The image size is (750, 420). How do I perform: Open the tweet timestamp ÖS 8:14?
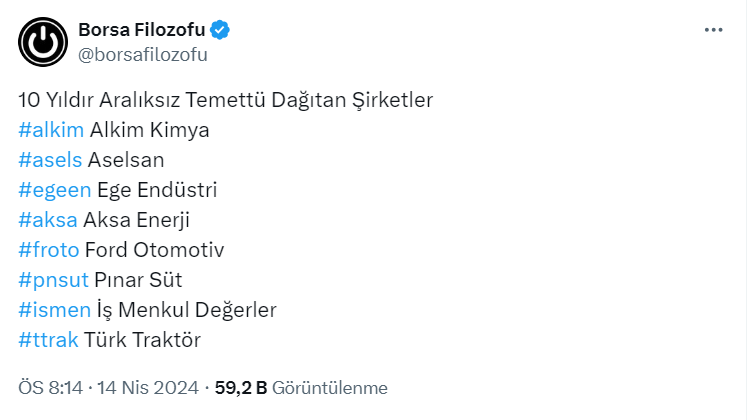[x=50, y=388]
